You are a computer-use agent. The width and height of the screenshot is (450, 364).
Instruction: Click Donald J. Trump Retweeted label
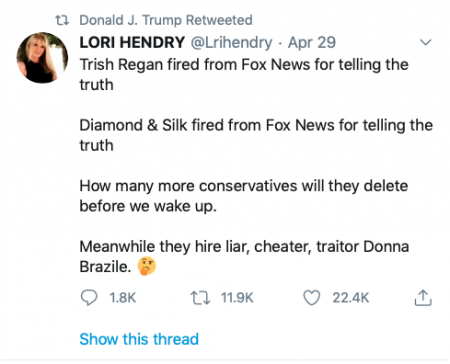coord(166,20)
